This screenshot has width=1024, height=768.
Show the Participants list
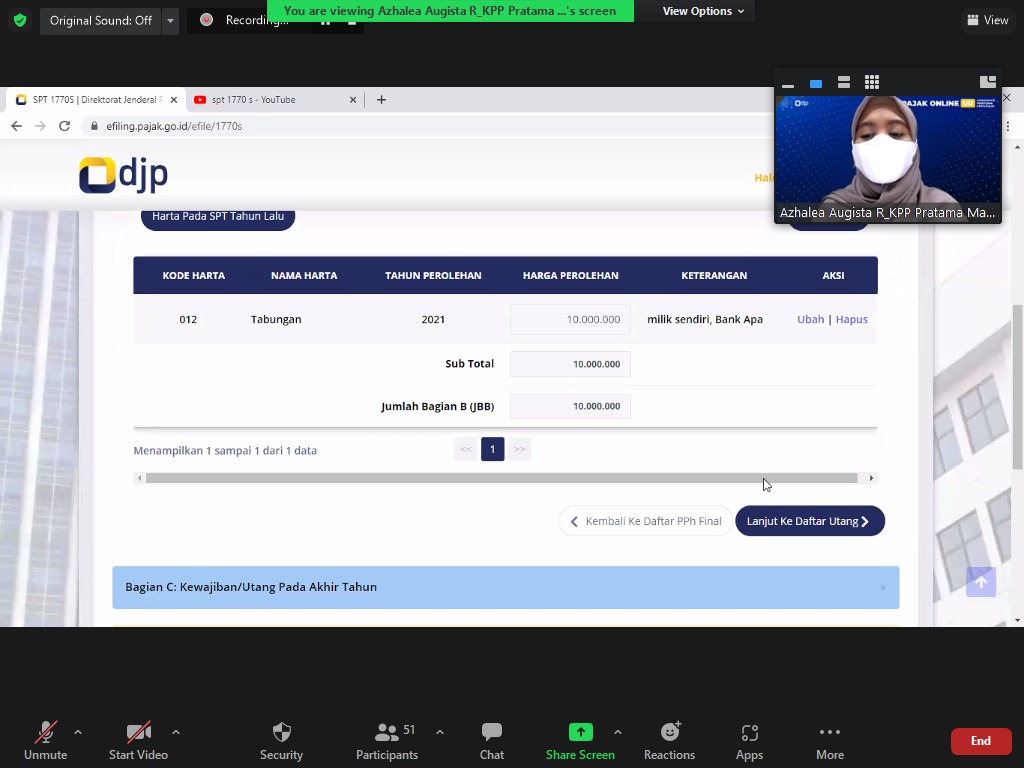[x=387, y=741]
